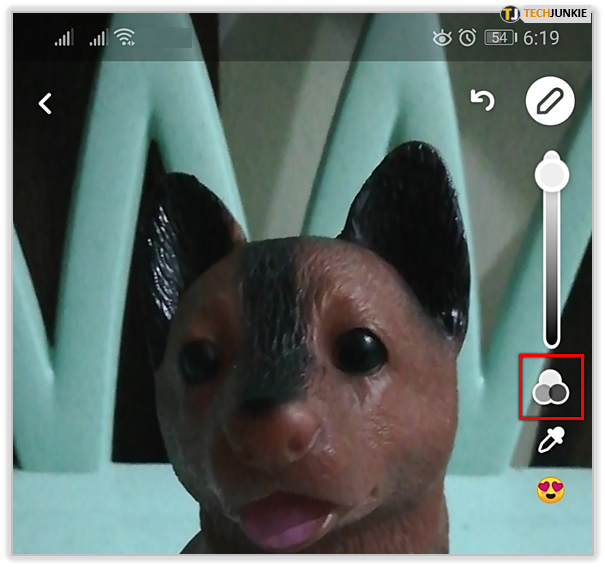Tap the battery indicator showing 54
This screenshot has height=567, width=605.
(499, 38)
